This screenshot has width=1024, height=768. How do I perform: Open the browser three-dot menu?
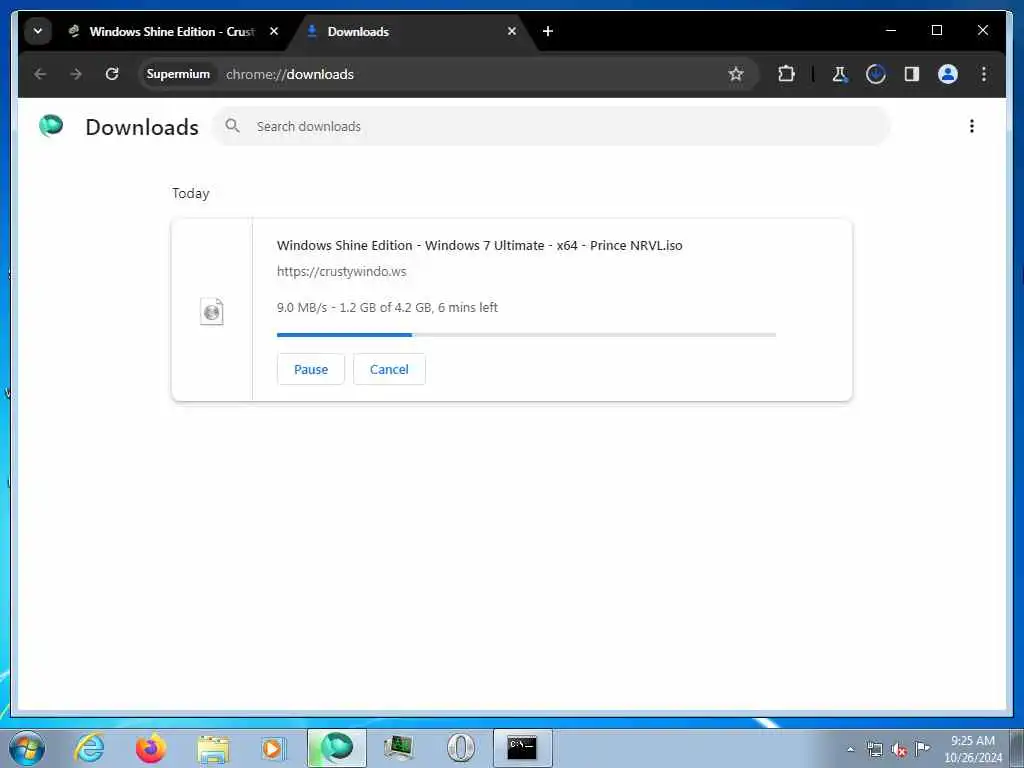pyautogui.click(x=984, y=74)
